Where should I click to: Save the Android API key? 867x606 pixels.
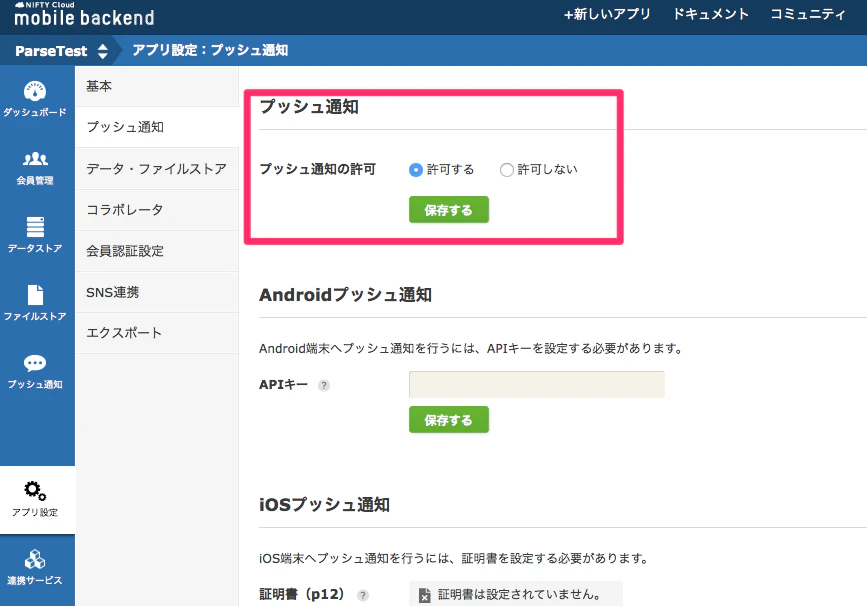[448, 420]
